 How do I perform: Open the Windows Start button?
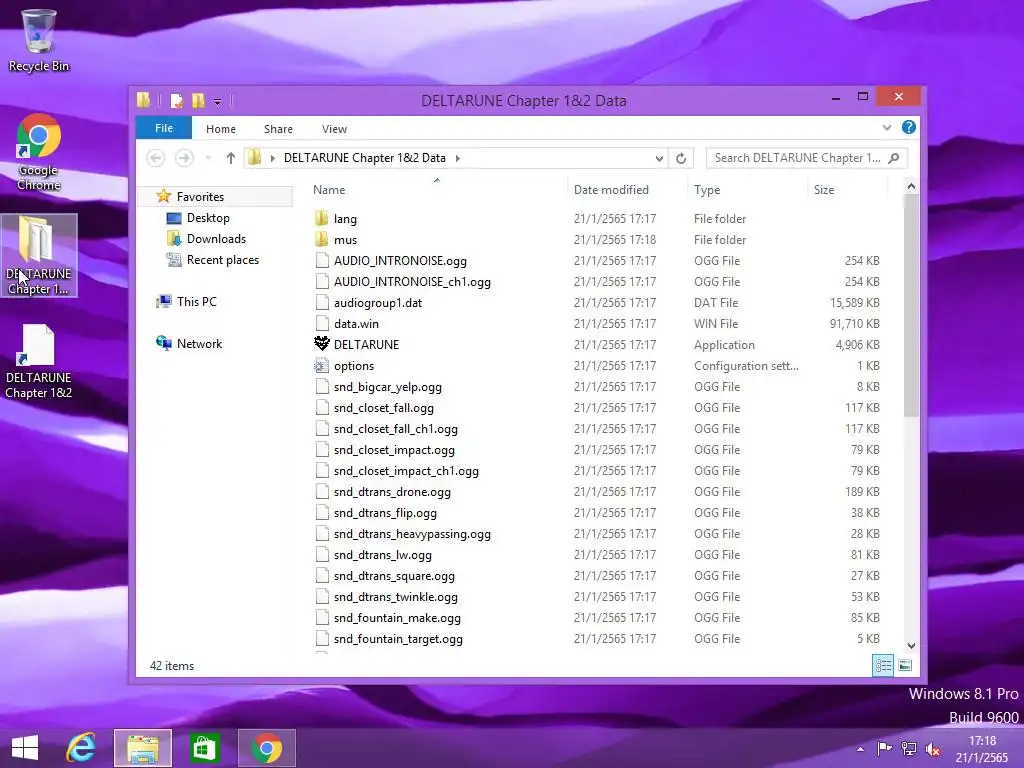tap(25, 748)
